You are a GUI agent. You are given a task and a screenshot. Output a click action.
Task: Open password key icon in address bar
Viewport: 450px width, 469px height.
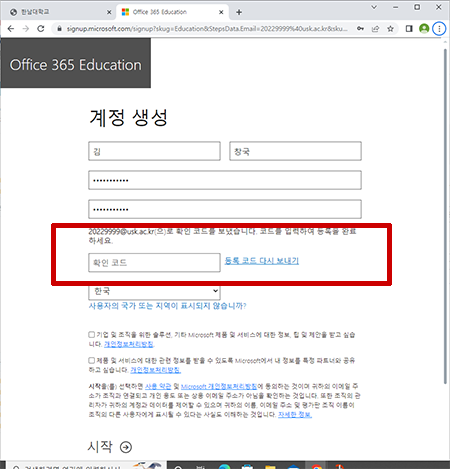[360, 29]
